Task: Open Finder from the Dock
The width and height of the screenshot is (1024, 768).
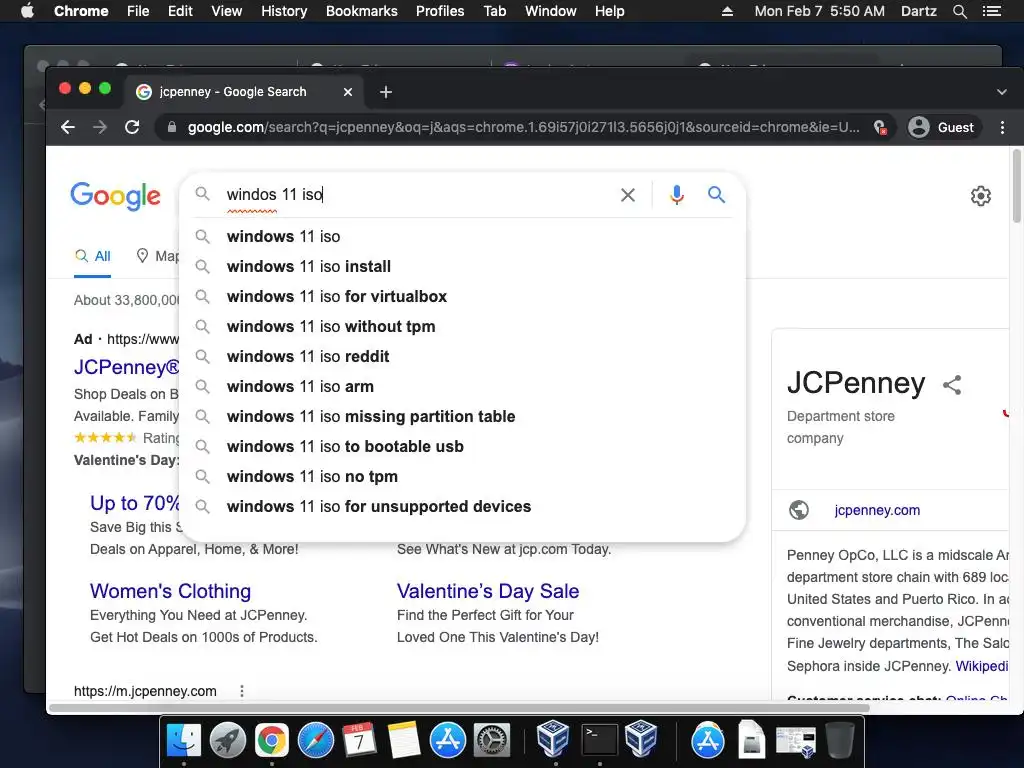Action: coord(184,741)
